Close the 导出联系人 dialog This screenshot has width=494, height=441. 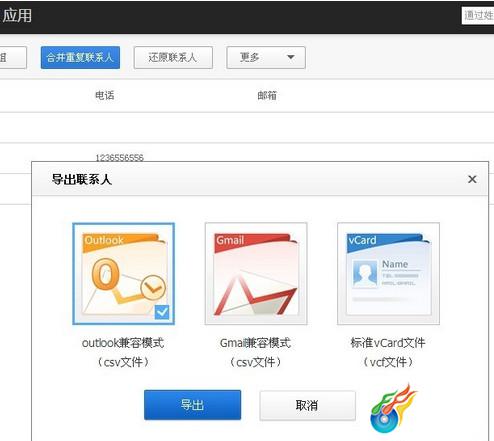click(x=472, y=179)
